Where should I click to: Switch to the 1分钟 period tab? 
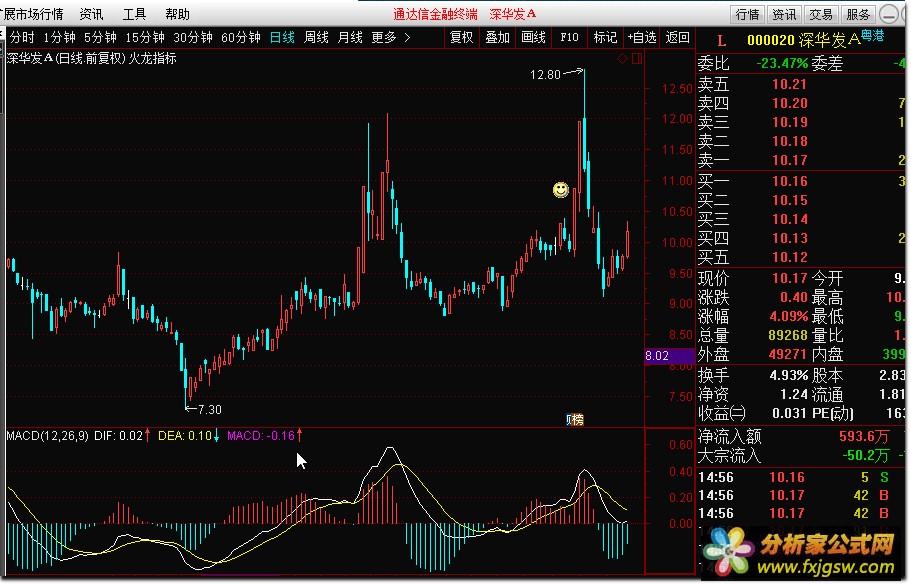(59, 38)
